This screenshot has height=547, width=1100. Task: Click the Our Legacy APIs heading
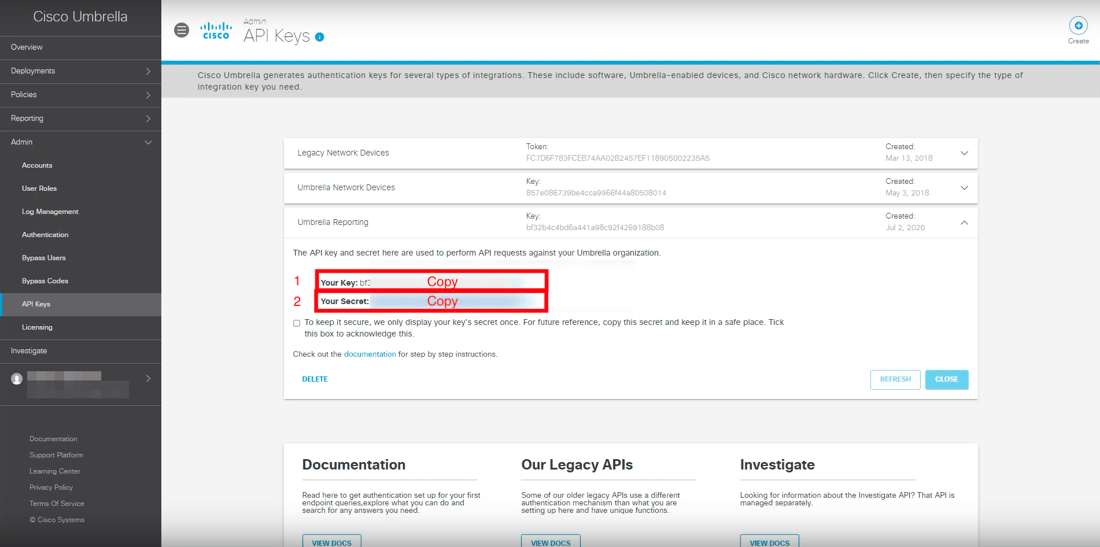click(x=577, y=464)
